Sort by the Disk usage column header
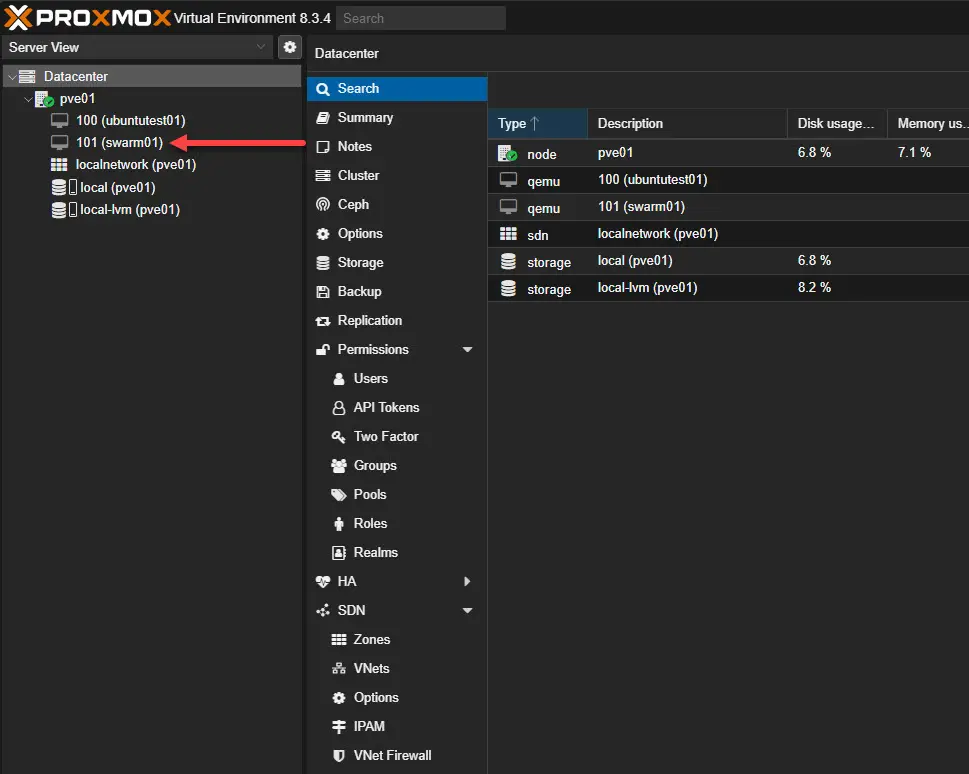 coord(837,124)
